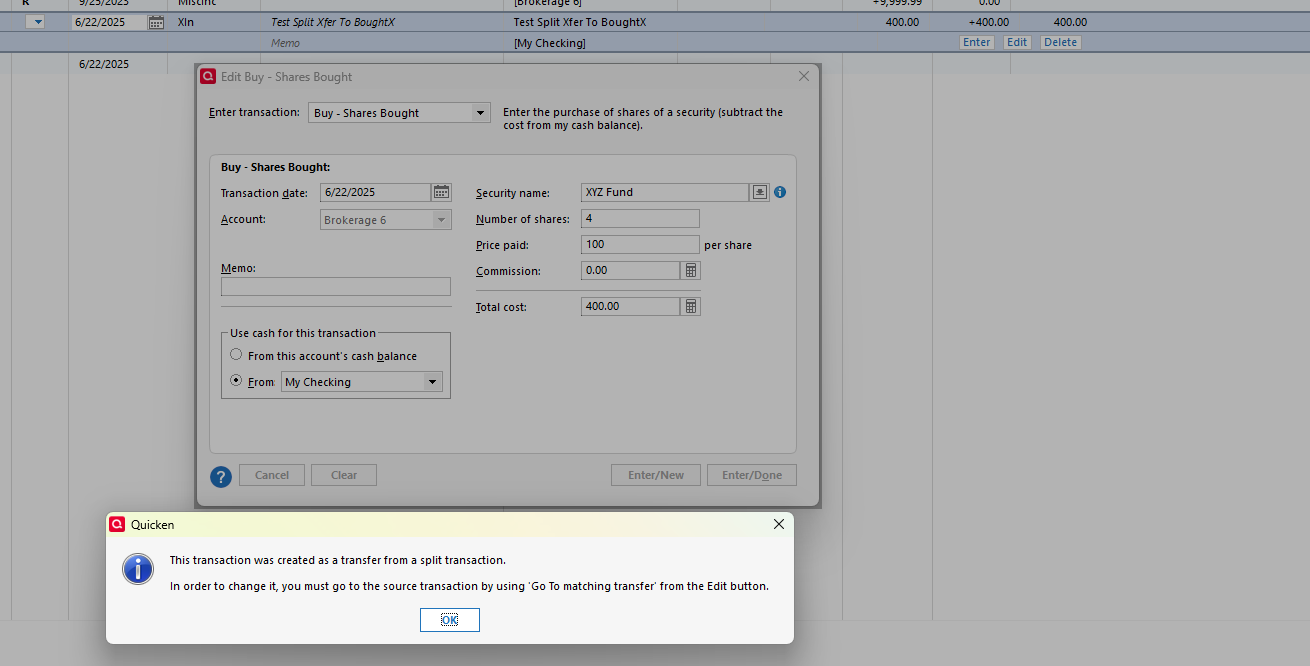Click the Clear button in the Edit Buy dialog
This screenshot has height=666, width=1310.
pyautogui.click(x=344, y=475)
